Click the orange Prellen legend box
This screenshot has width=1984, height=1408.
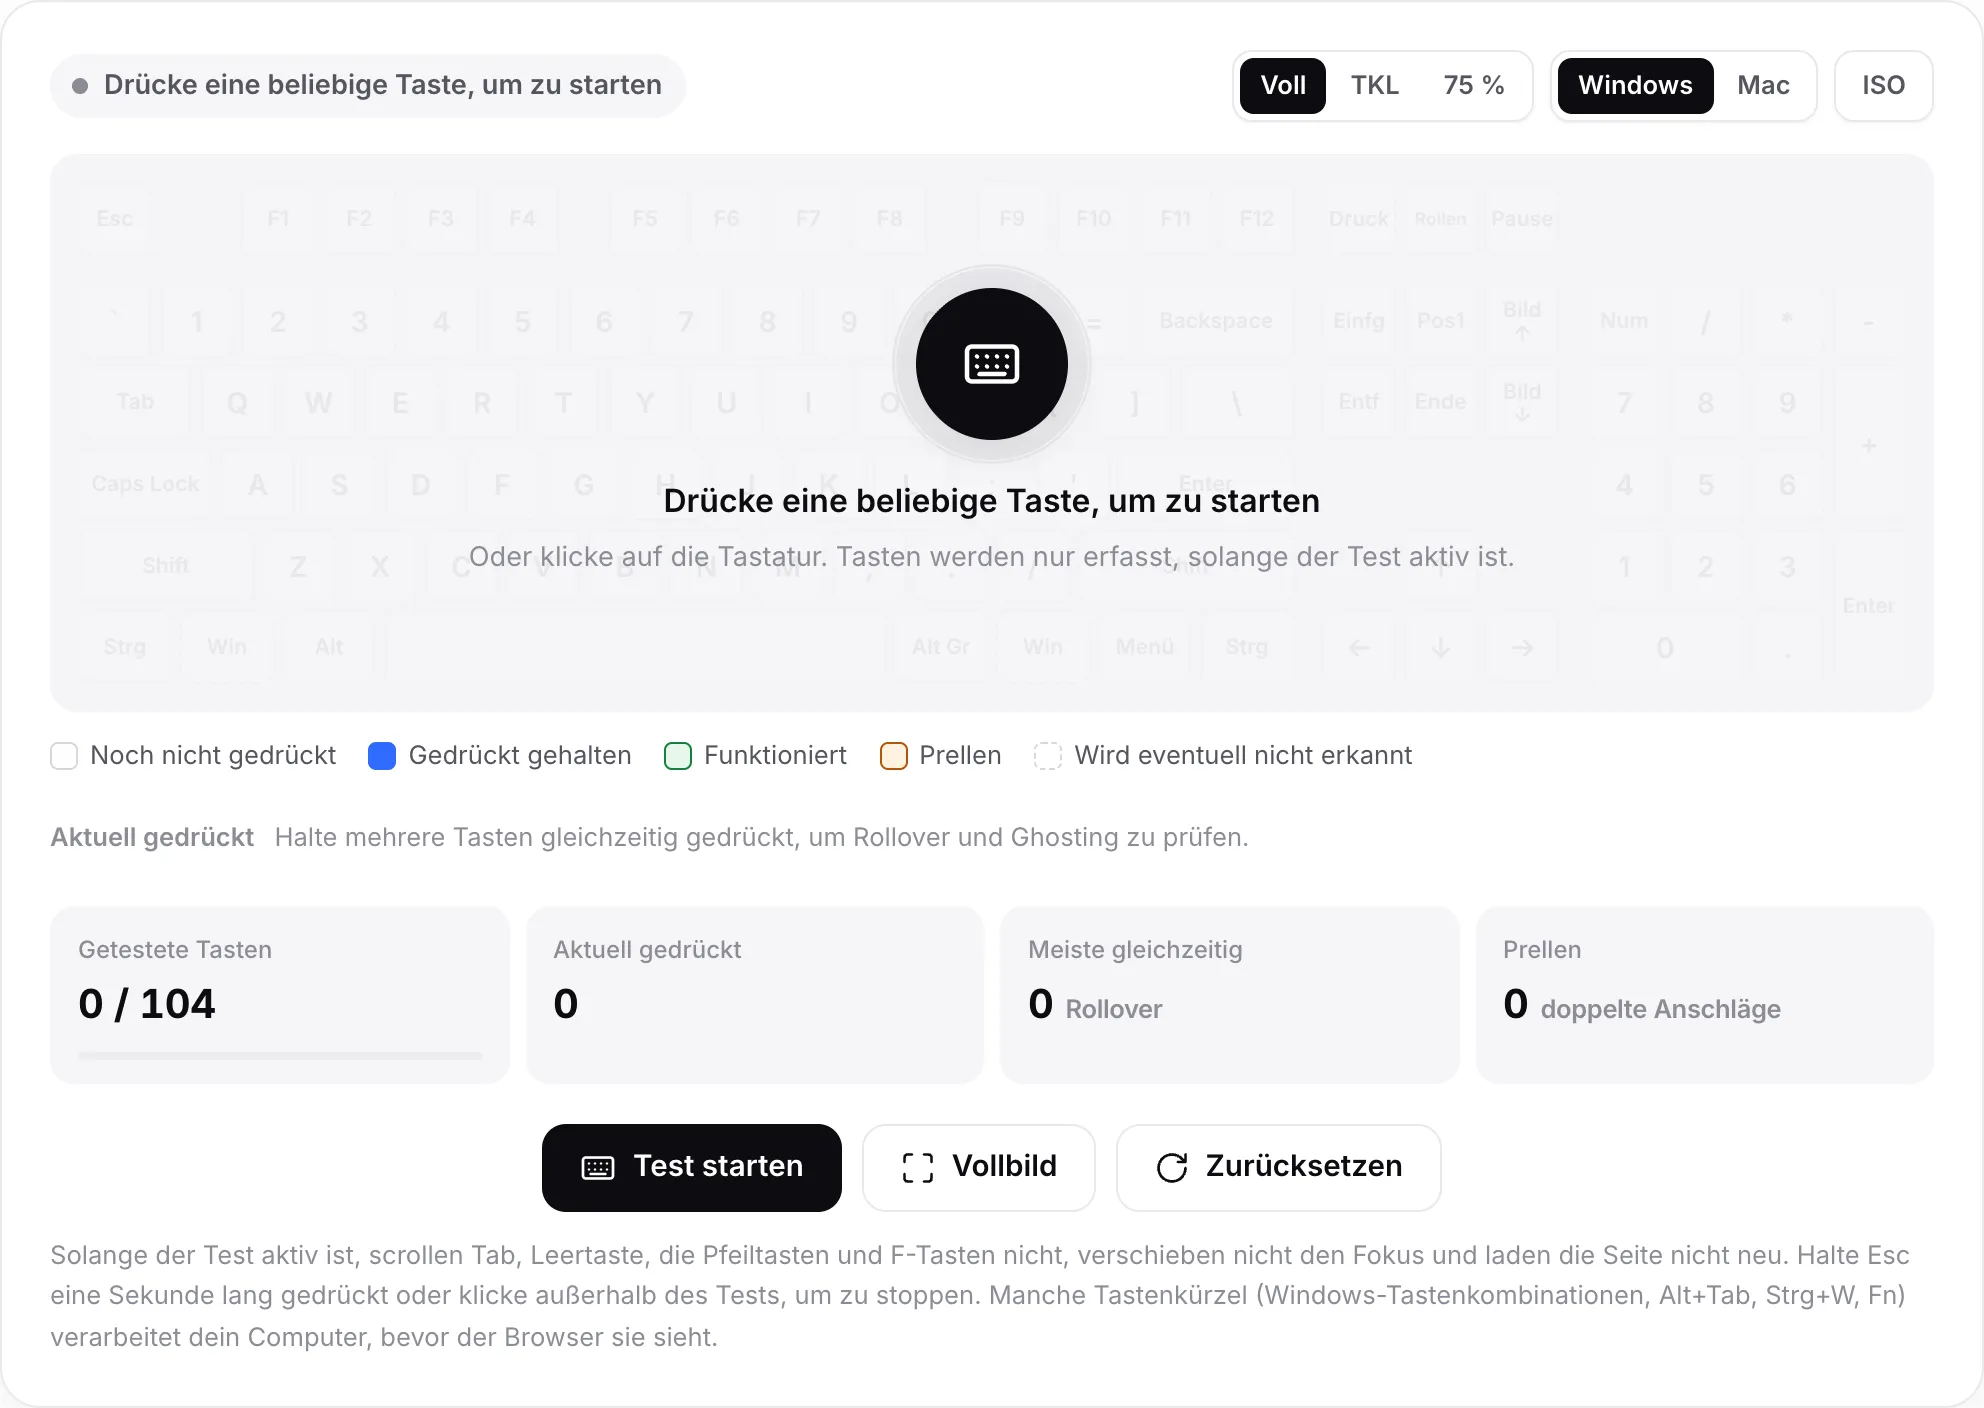click(x=893, y=756)
